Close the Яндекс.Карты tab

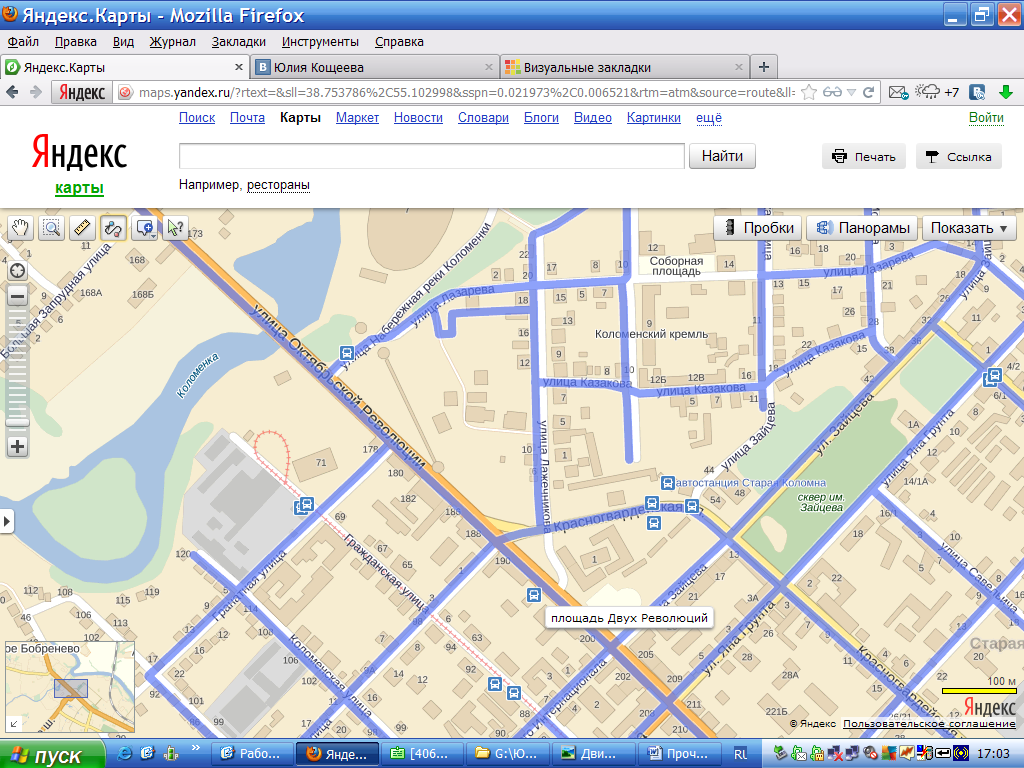pyautogui.click(x=239, y=67)
